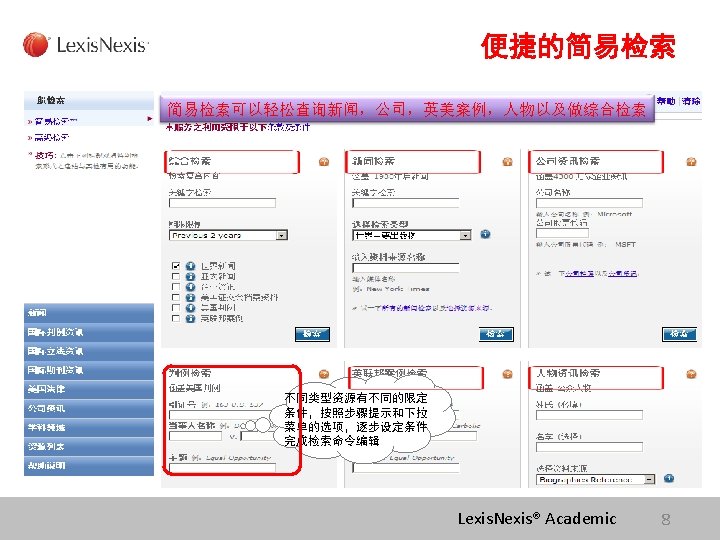Expand the 简易检索 arrow in sidebar
Image resolution: width=720 pixels, height=540 pixels.
pos(150,119)
